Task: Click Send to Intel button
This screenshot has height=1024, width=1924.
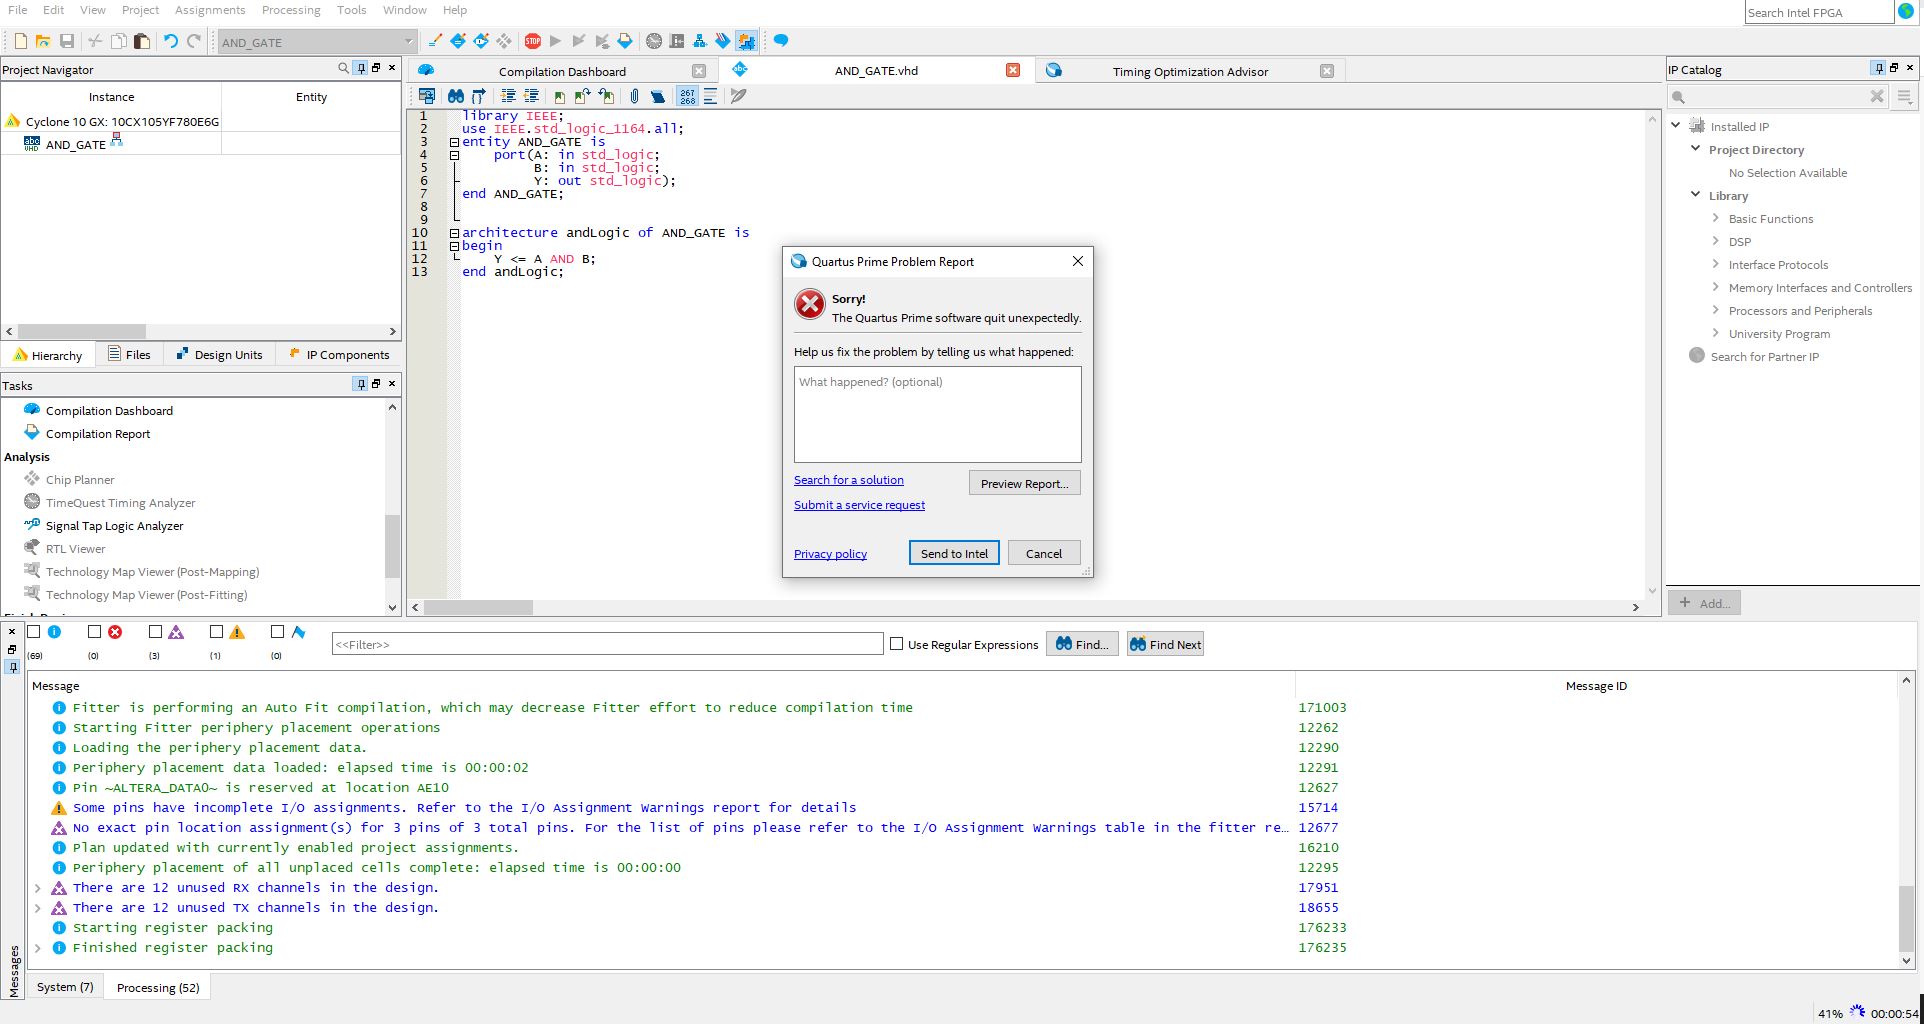Action: click(954, 553)
